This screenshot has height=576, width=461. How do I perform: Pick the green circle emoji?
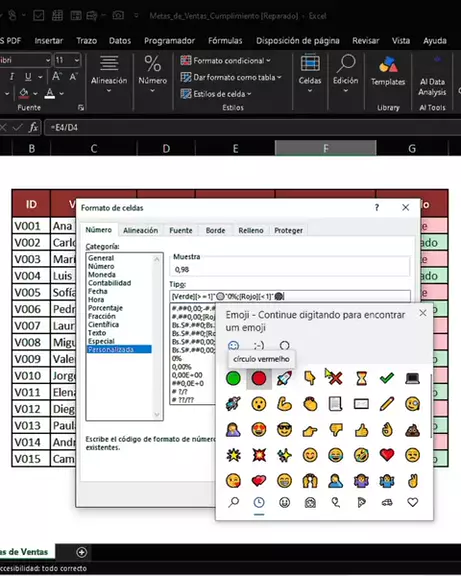coord(233,378)
